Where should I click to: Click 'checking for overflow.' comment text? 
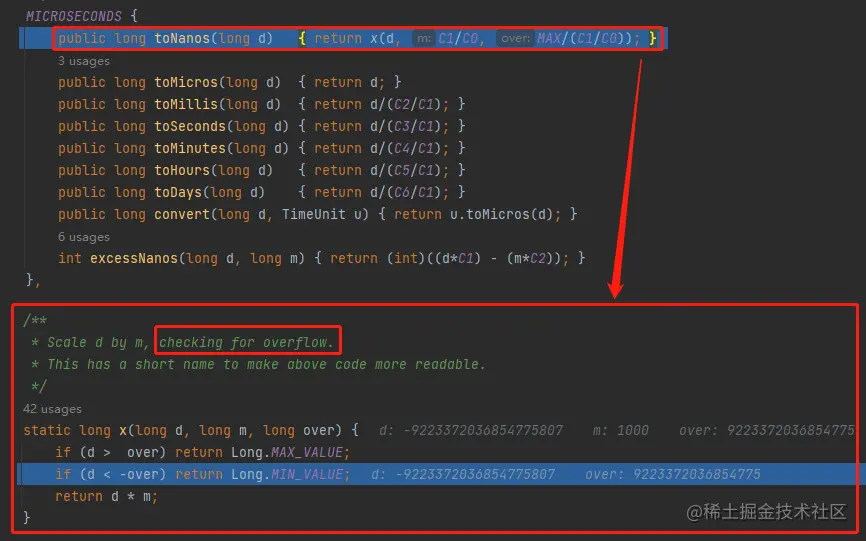pos(246,342)
